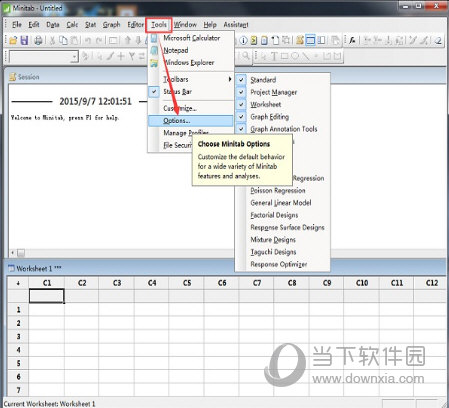The width and height of the screenshot is (449, 408).
Task: Toggle the Project Manager toolbar checkbox
Action: 241,92
